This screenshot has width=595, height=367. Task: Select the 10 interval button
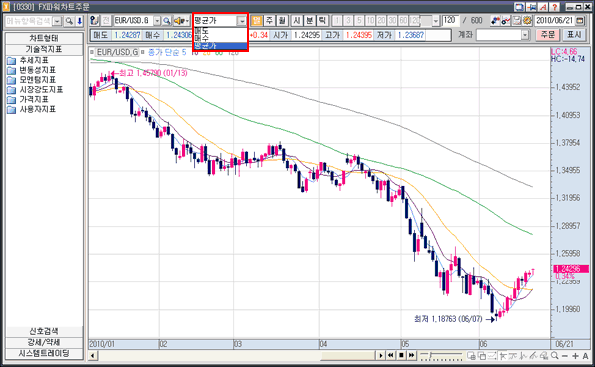point(370,20)
